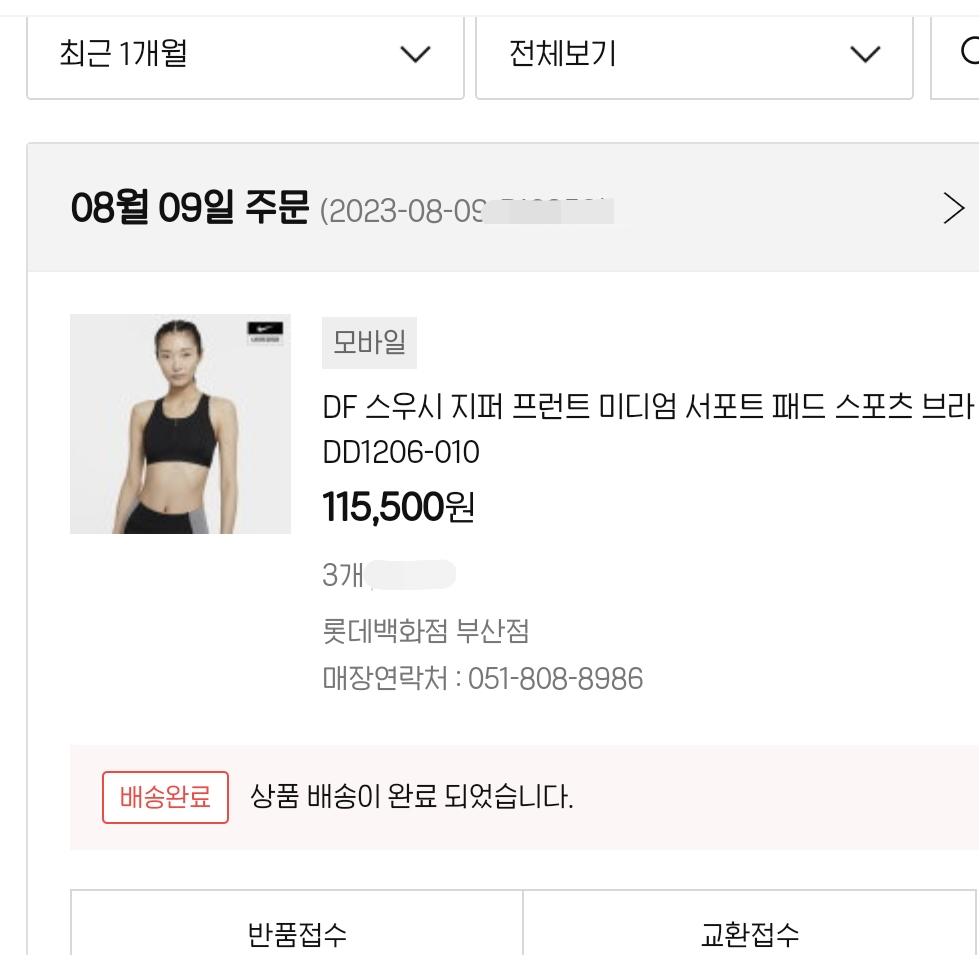Click the search icon at top right
979x955 pixels.
968,52
